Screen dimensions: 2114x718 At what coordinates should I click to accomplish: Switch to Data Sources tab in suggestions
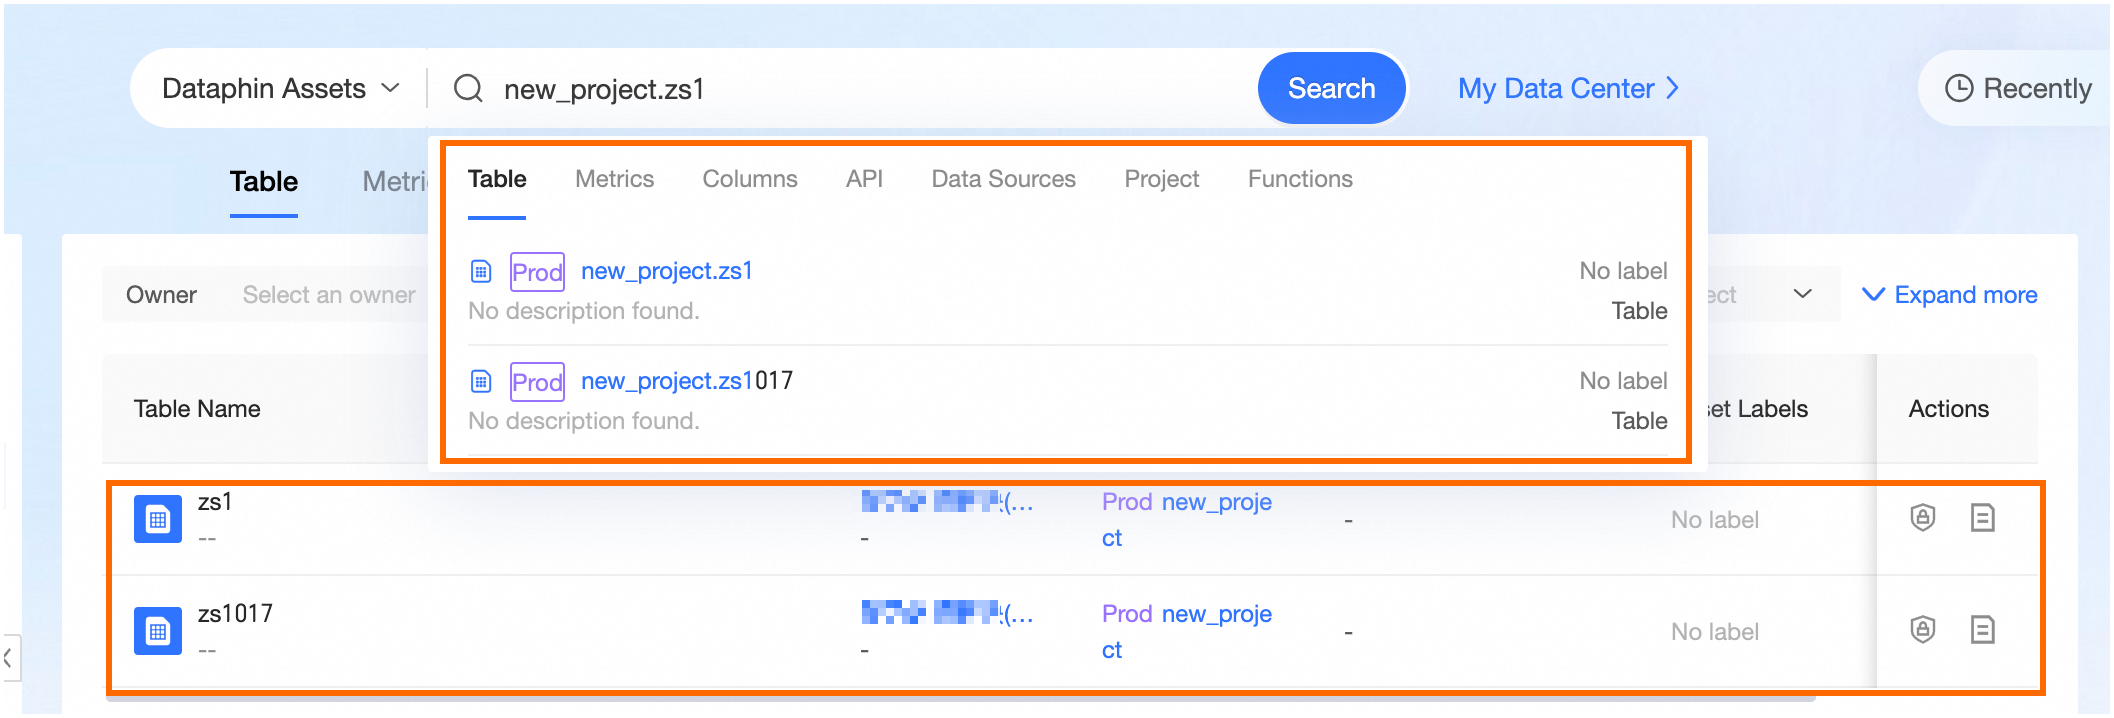point(1003,179)
